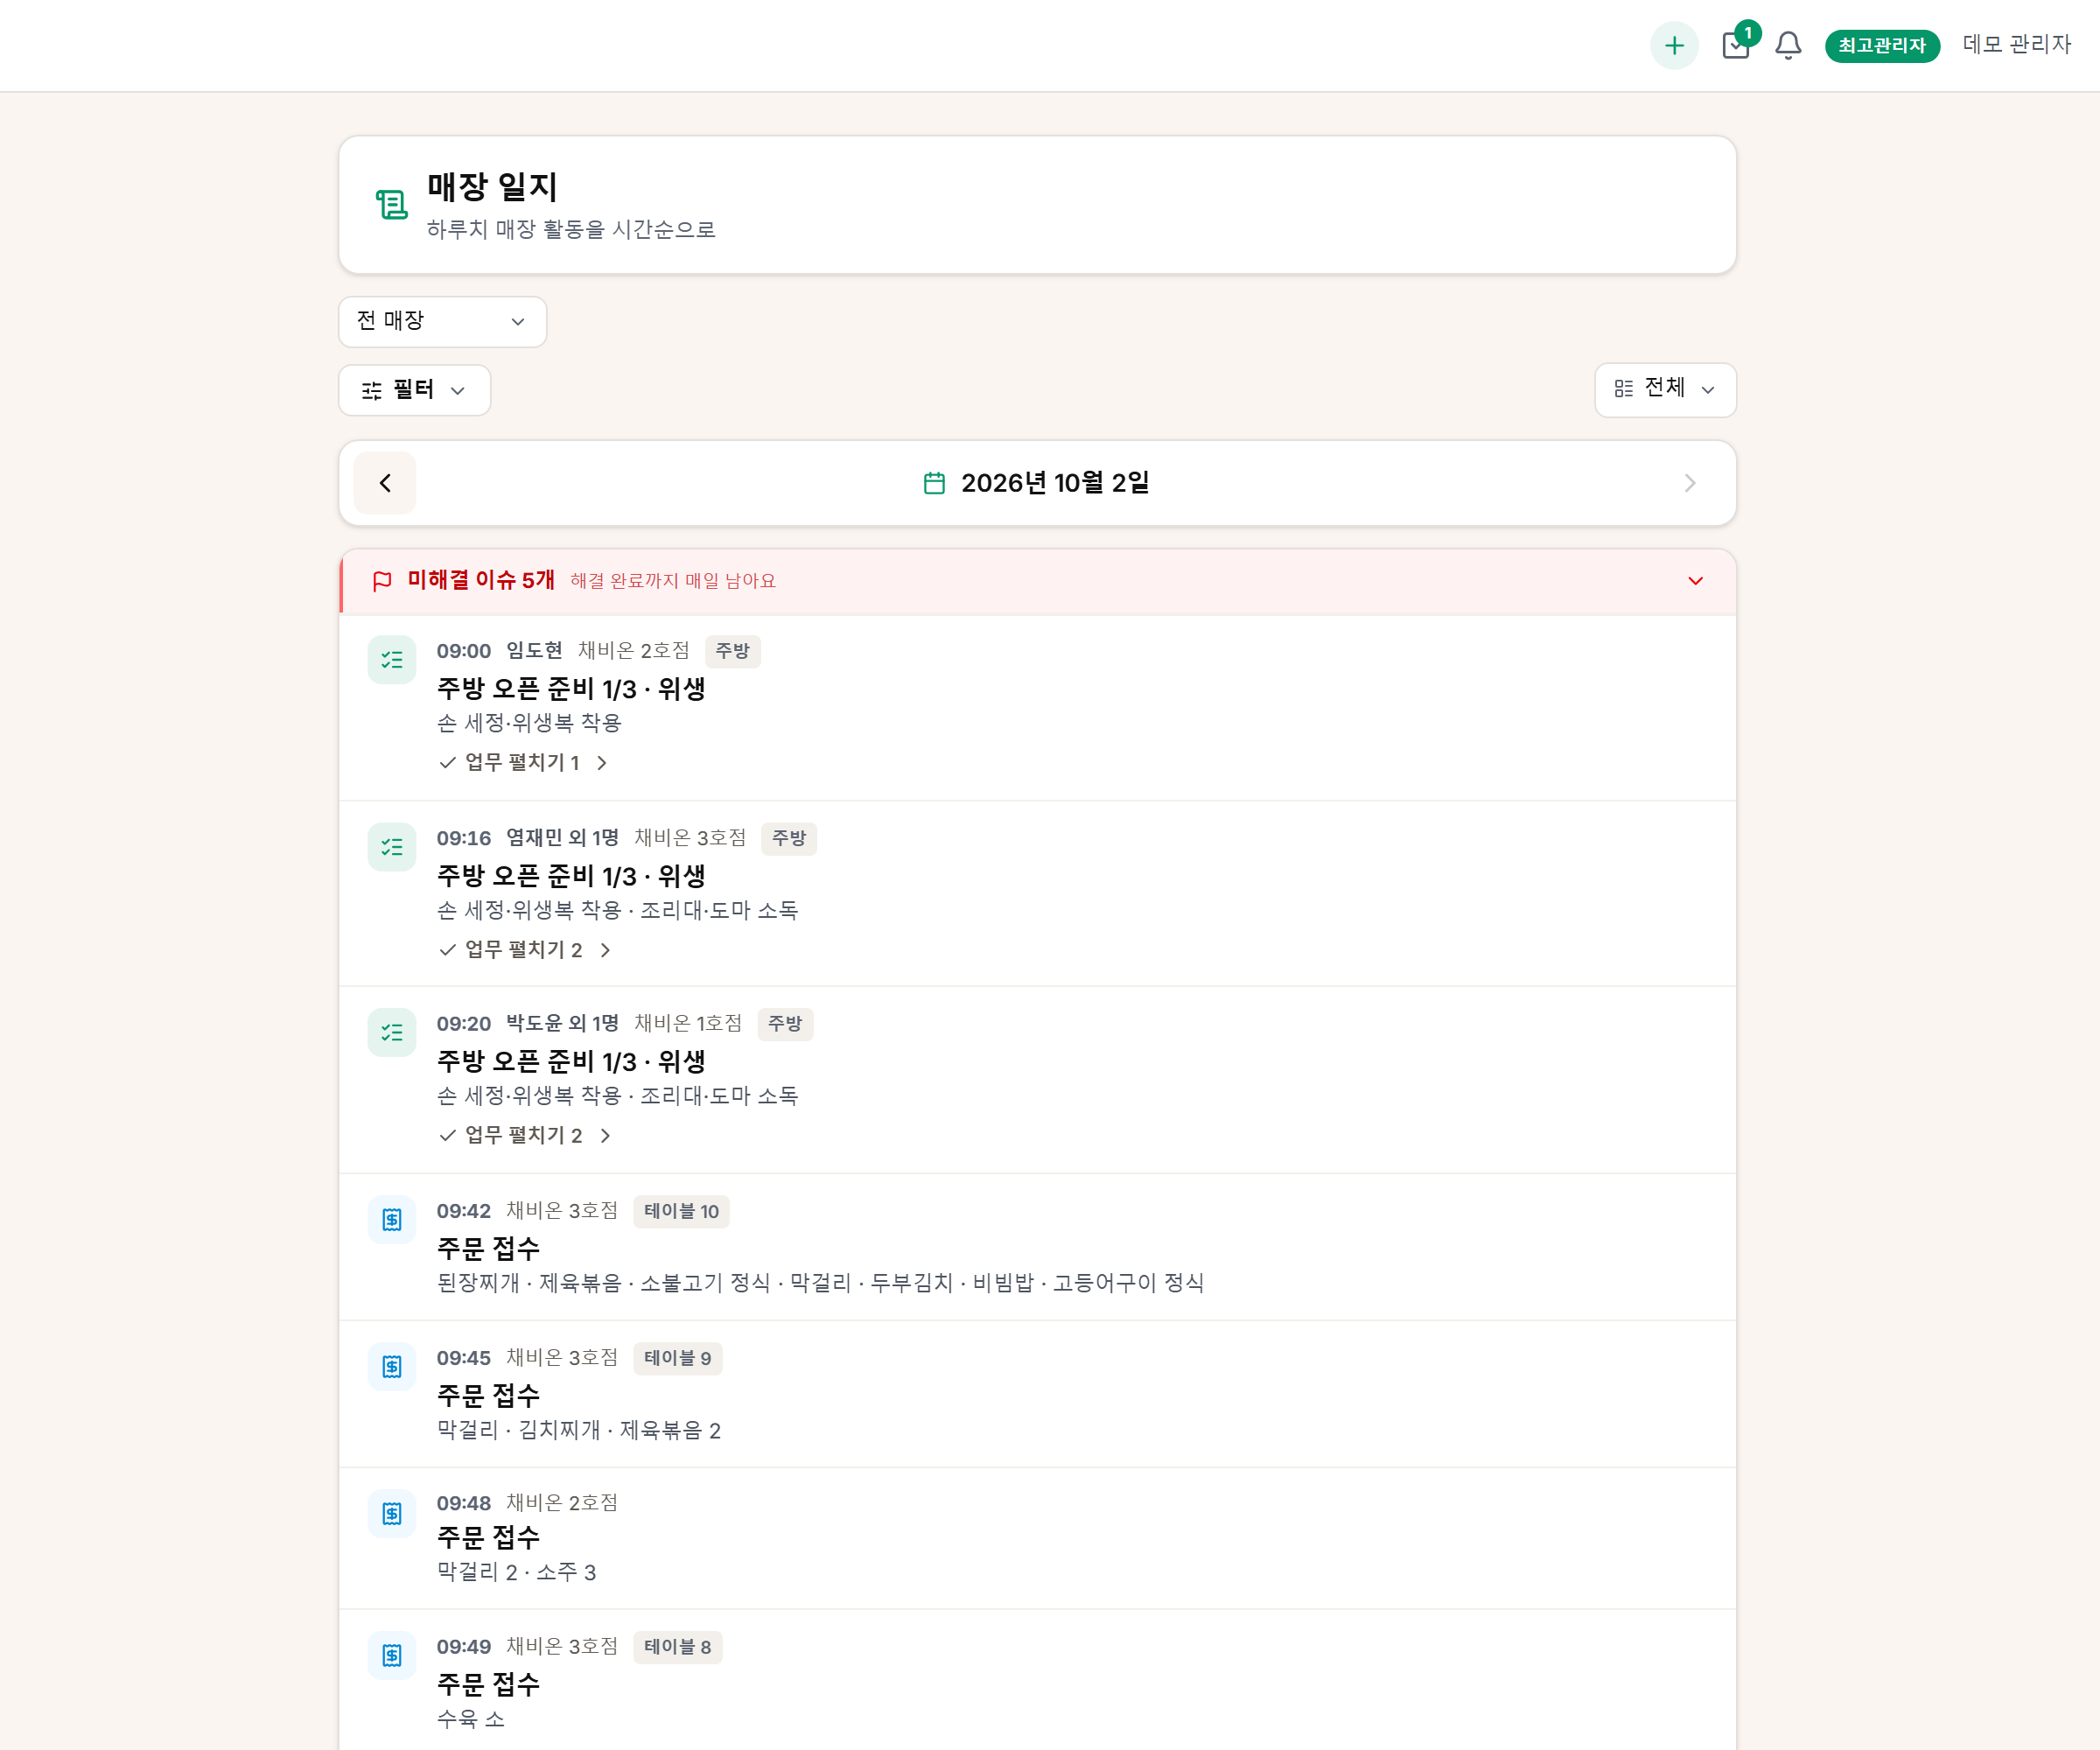Click the 테이블 8 tag

(x=677, y=1647)
